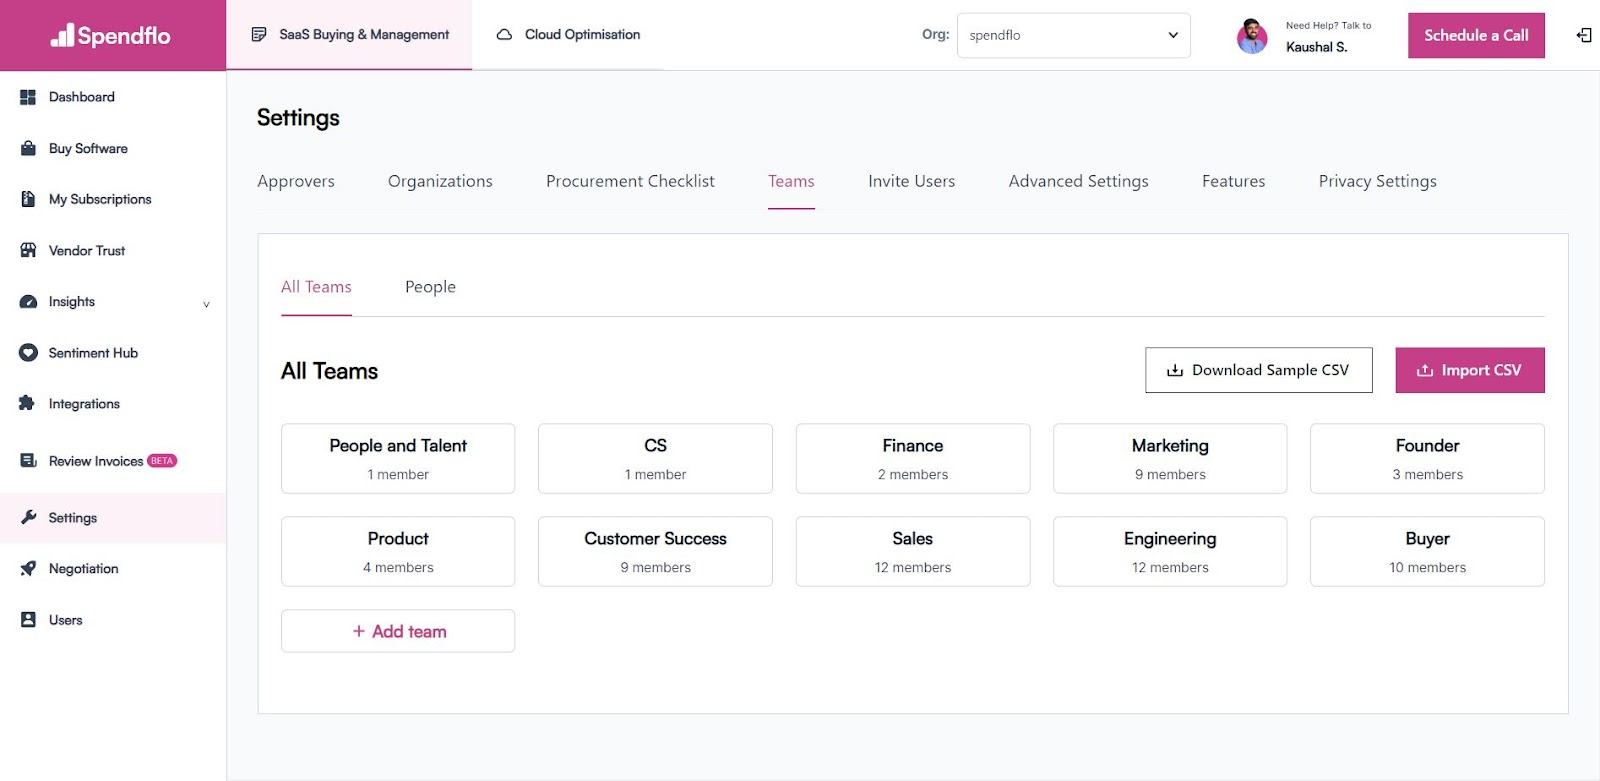Click the Integrations puzzle icon

[27, 403]
